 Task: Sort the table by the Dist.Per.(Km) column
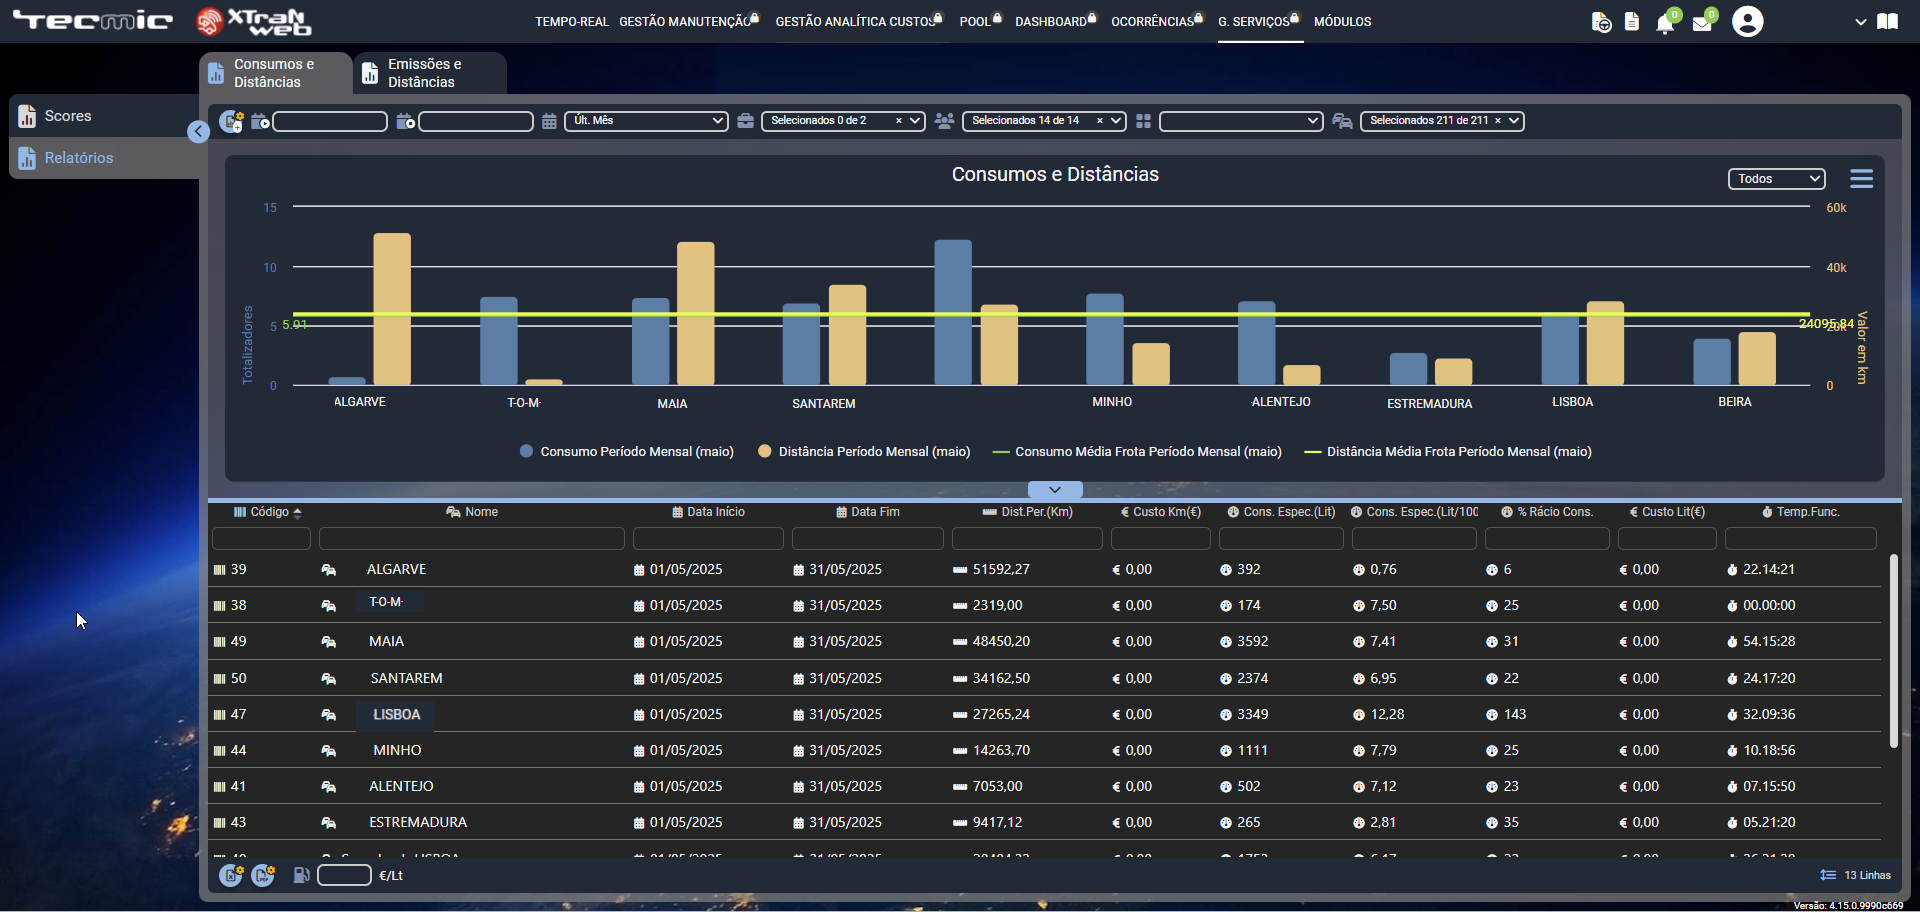pos(1027,512)
